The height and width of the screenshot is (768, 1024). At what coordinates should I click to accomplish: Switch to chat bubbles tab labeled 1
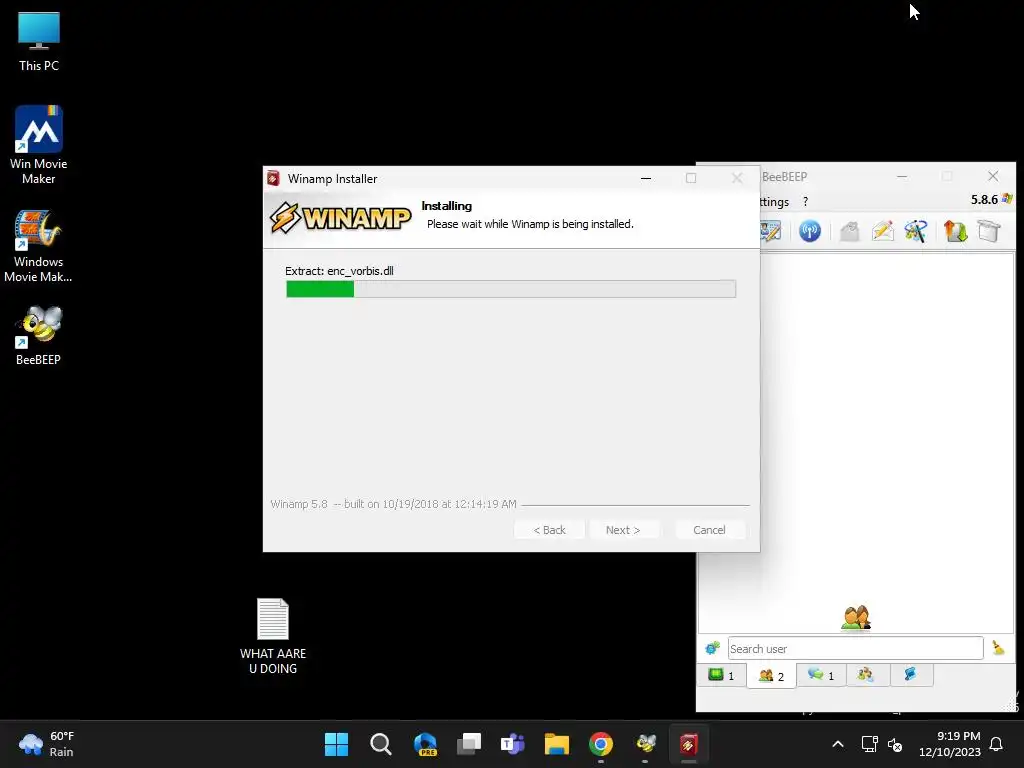tap(822, 675)
